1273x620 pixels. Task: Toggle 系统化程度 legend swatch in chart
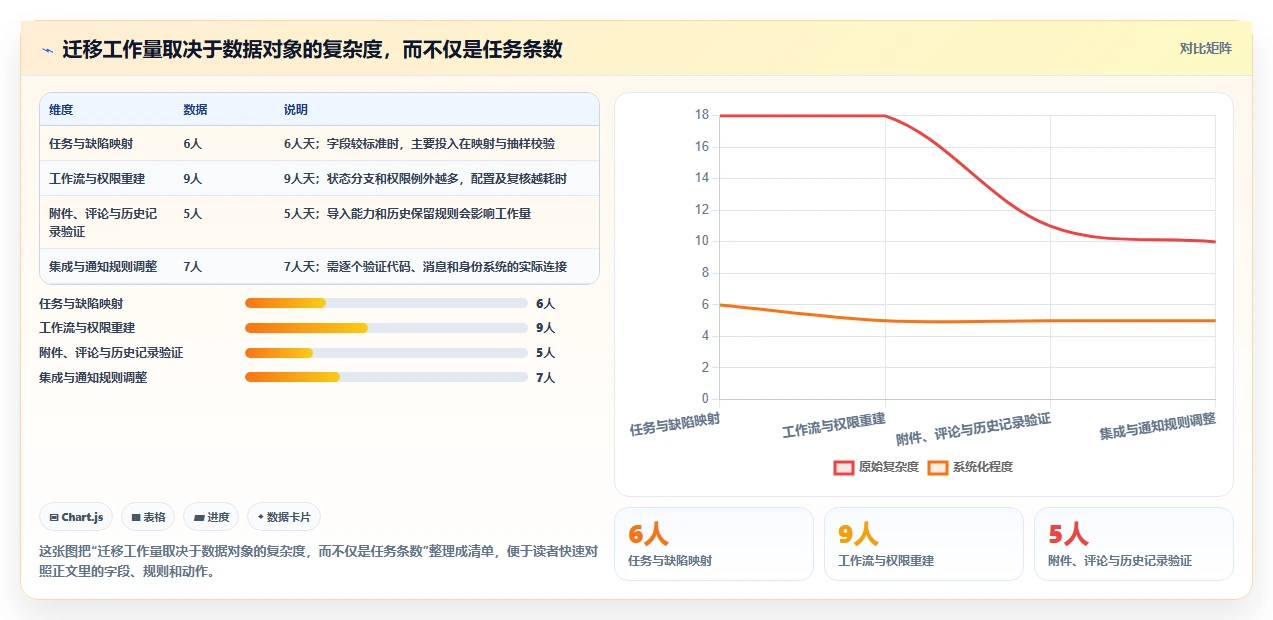point(937,467)
